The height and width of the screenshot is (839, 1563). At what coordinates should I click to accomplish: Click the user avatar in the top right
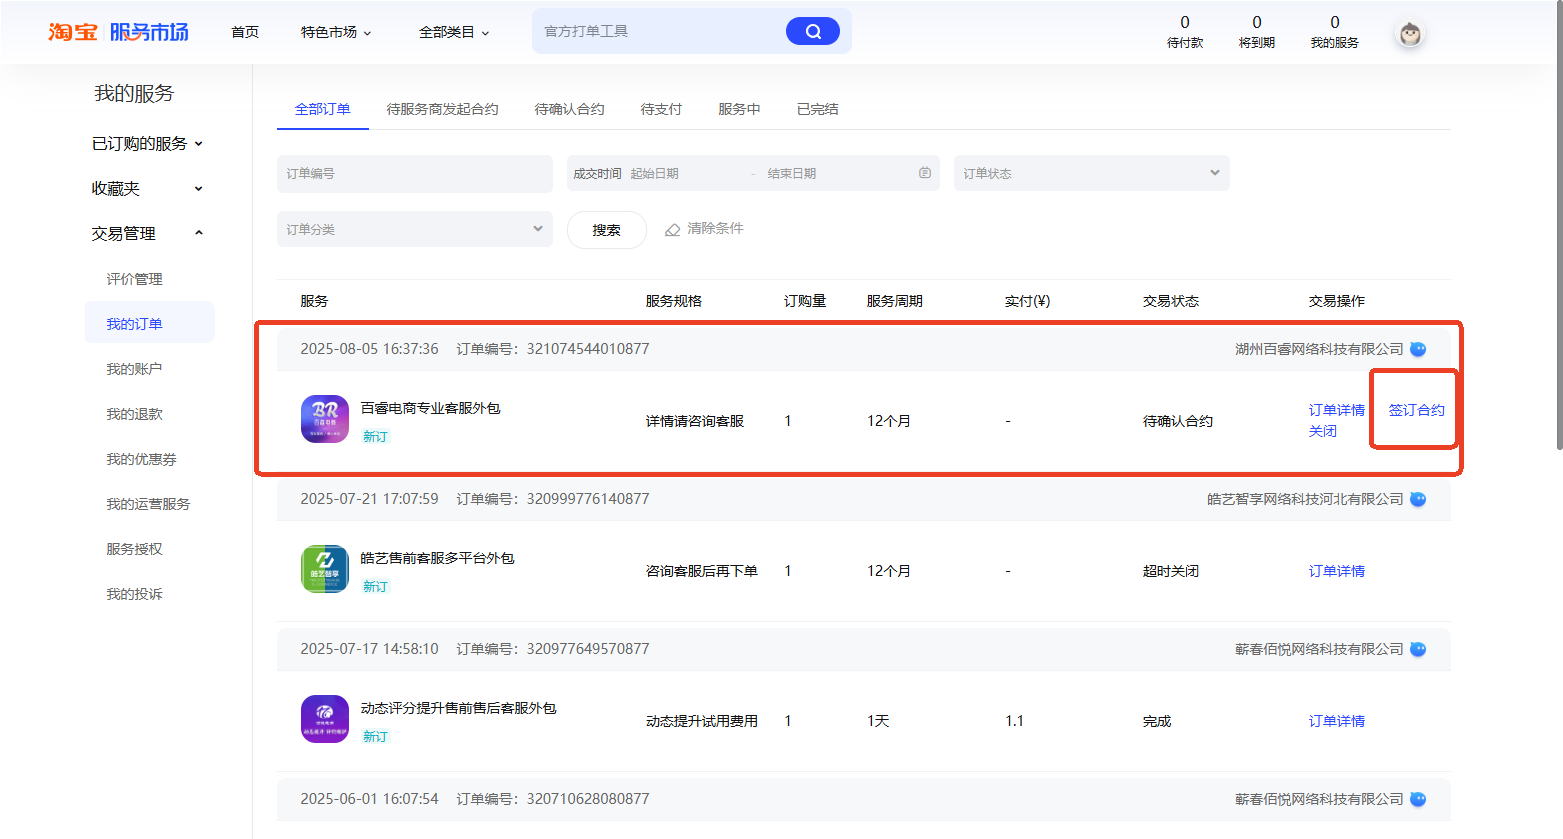(x=1409, y=32)
